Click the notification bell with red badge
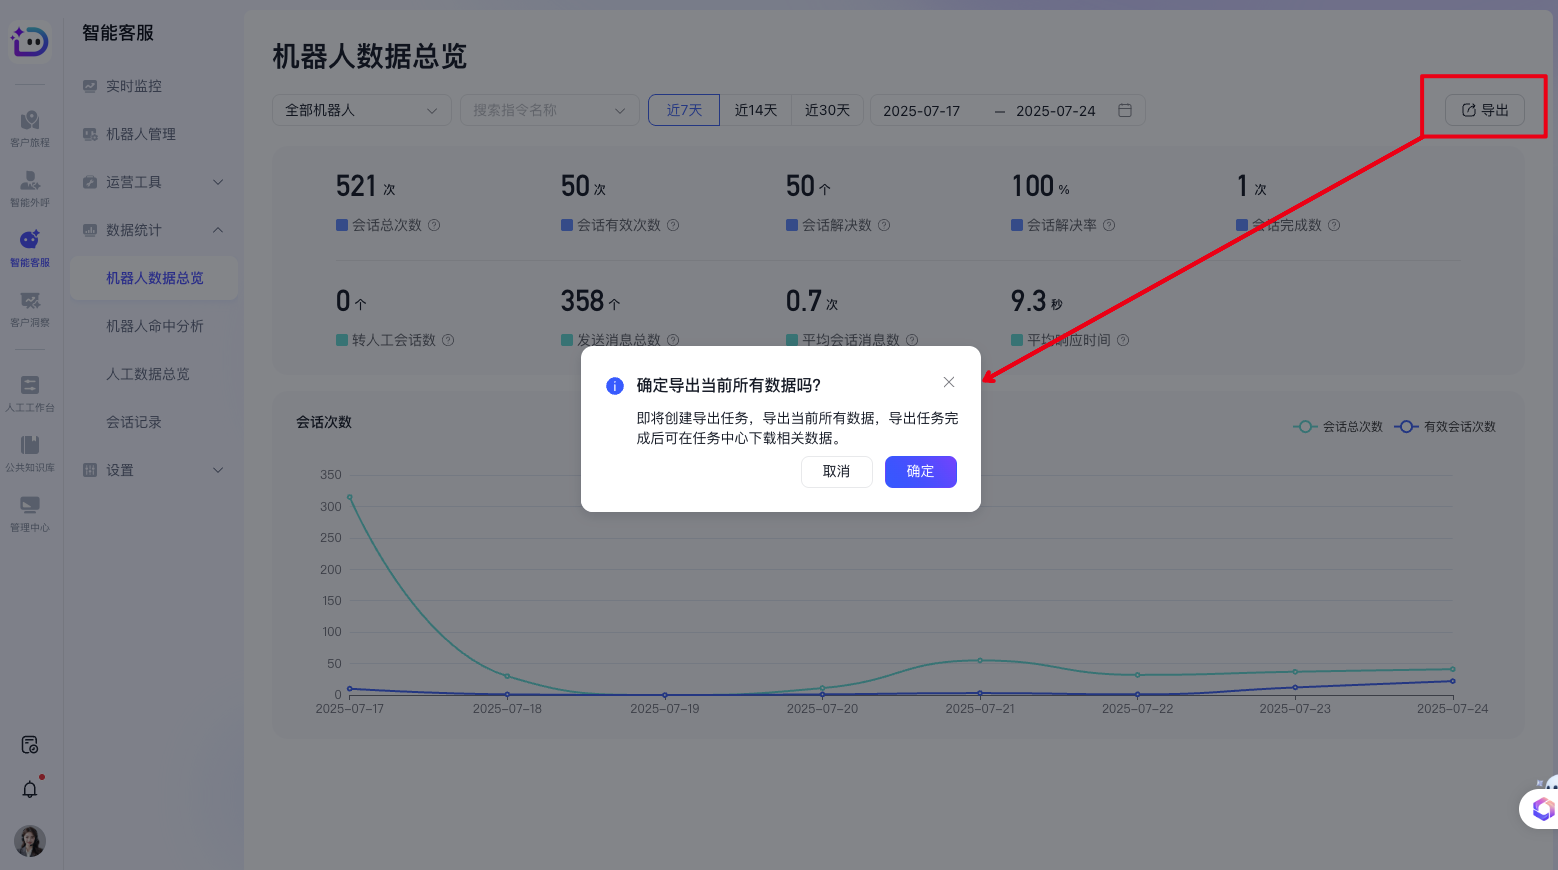This screenshot has width=1558, height=870. point(29,789)
